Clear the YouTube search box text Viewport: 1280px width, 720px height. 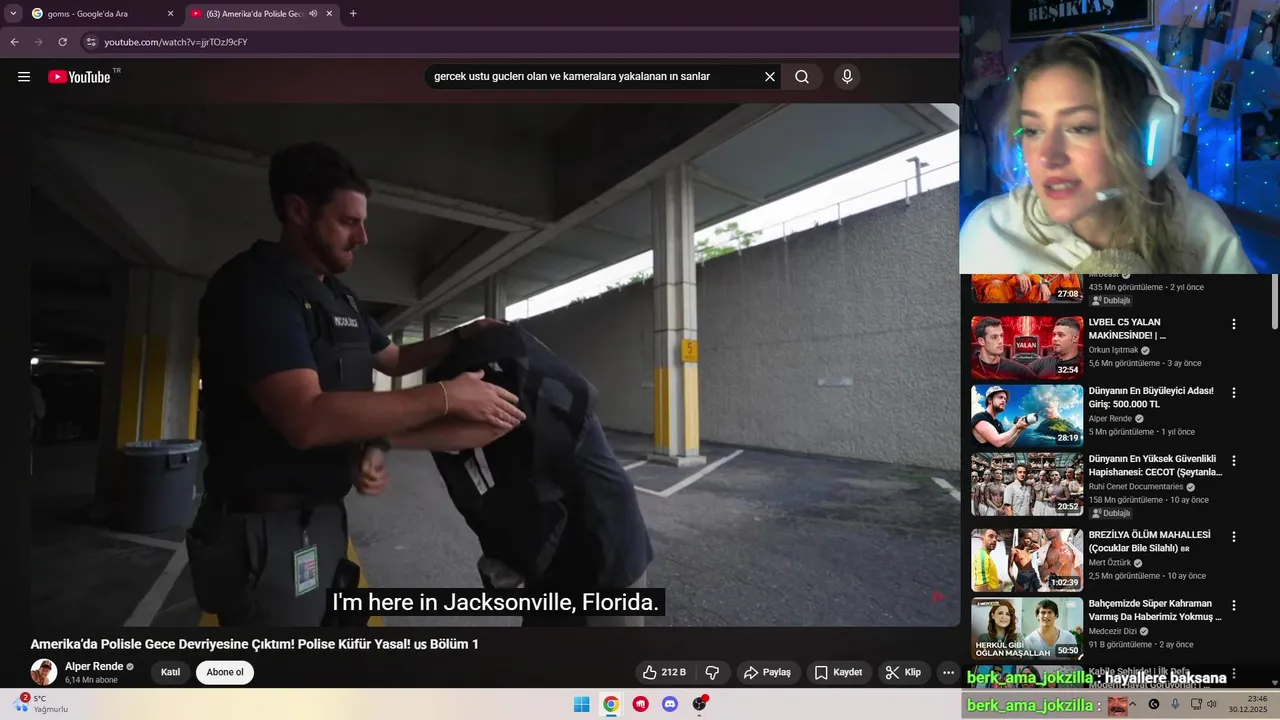tap(770, 77)
